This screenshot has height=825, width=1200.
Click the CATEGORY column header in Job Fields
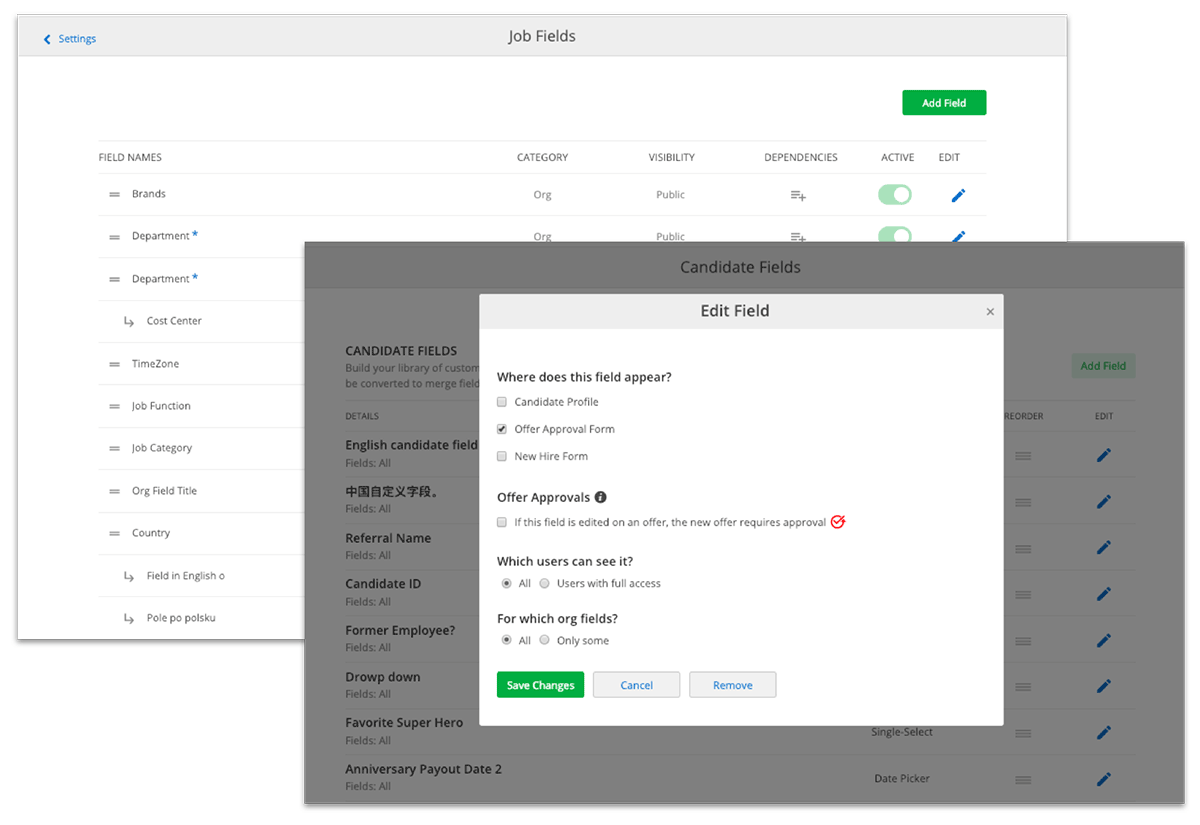(542, 157)
